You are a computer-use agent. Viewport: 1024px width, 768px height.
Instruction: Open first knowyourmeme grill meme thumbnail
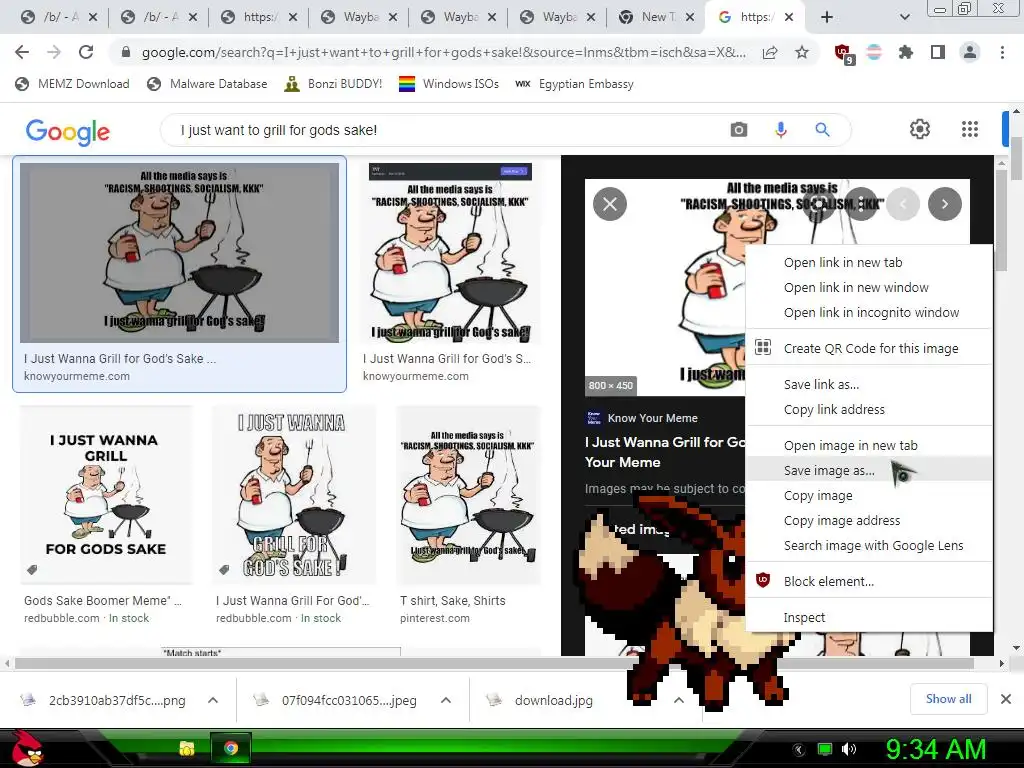[x=180, y=253]
